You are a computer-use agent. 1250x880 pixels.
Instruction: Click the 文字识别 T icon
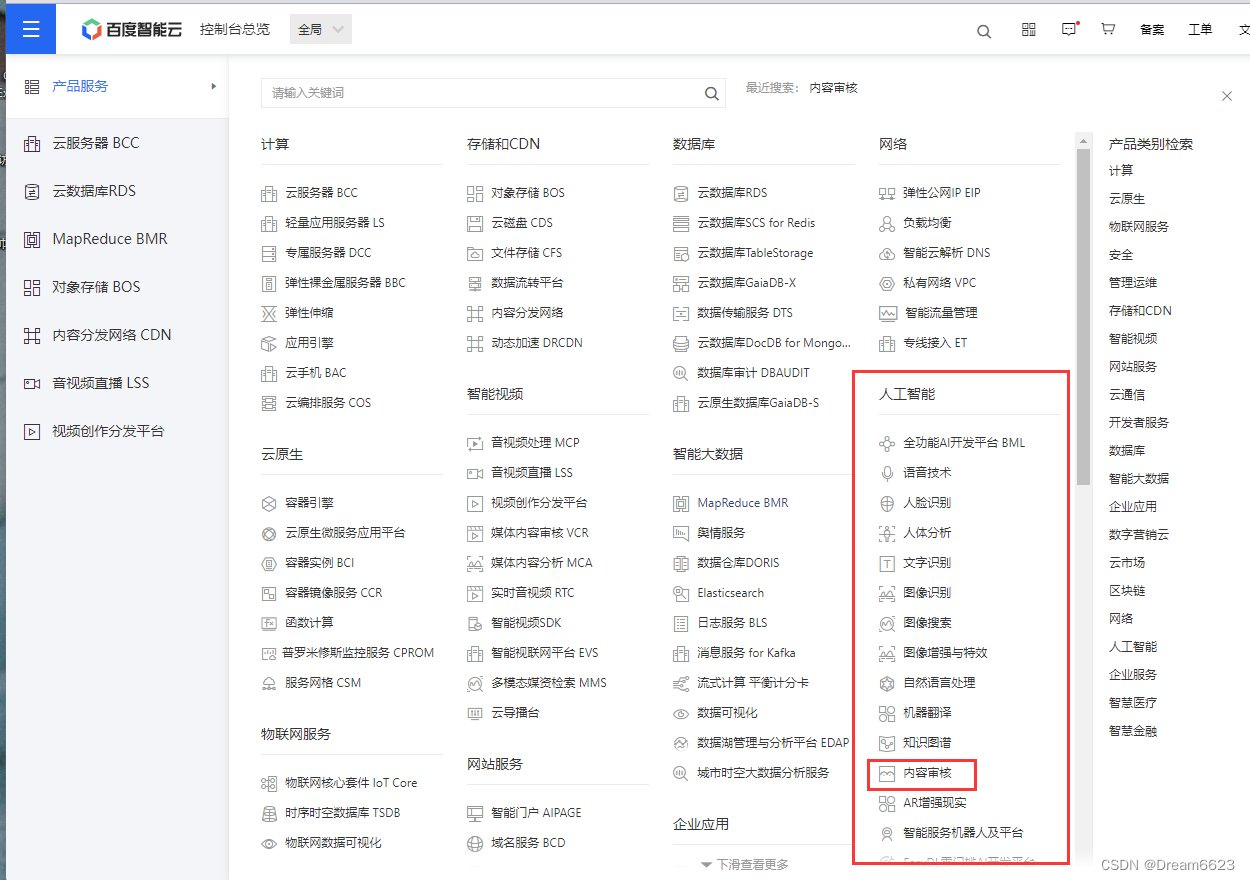[887, 563]
